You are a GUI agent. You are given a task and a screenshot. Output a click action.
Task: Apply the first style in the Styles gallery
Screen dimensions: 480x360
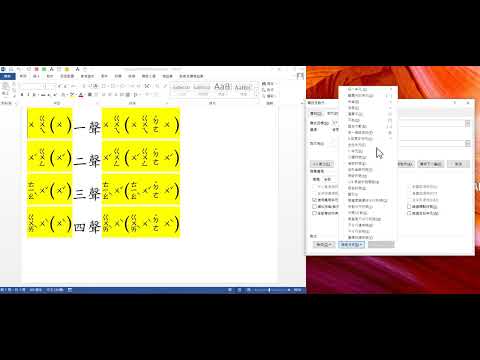click(x=182, y=88)
